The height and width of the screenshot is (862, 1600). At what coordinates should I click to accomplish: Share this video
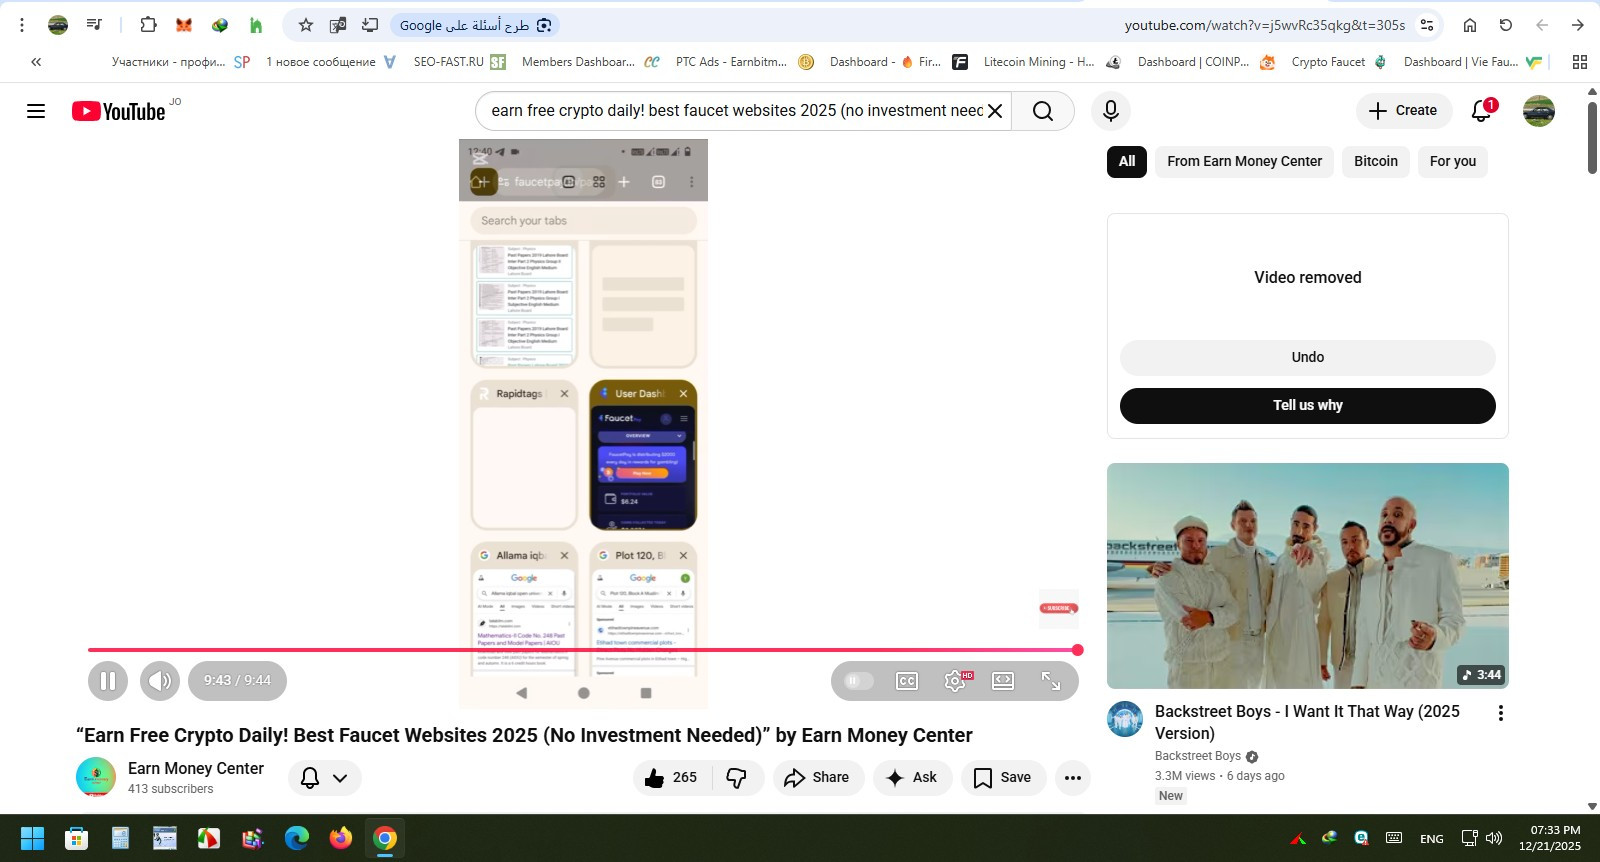818,778
